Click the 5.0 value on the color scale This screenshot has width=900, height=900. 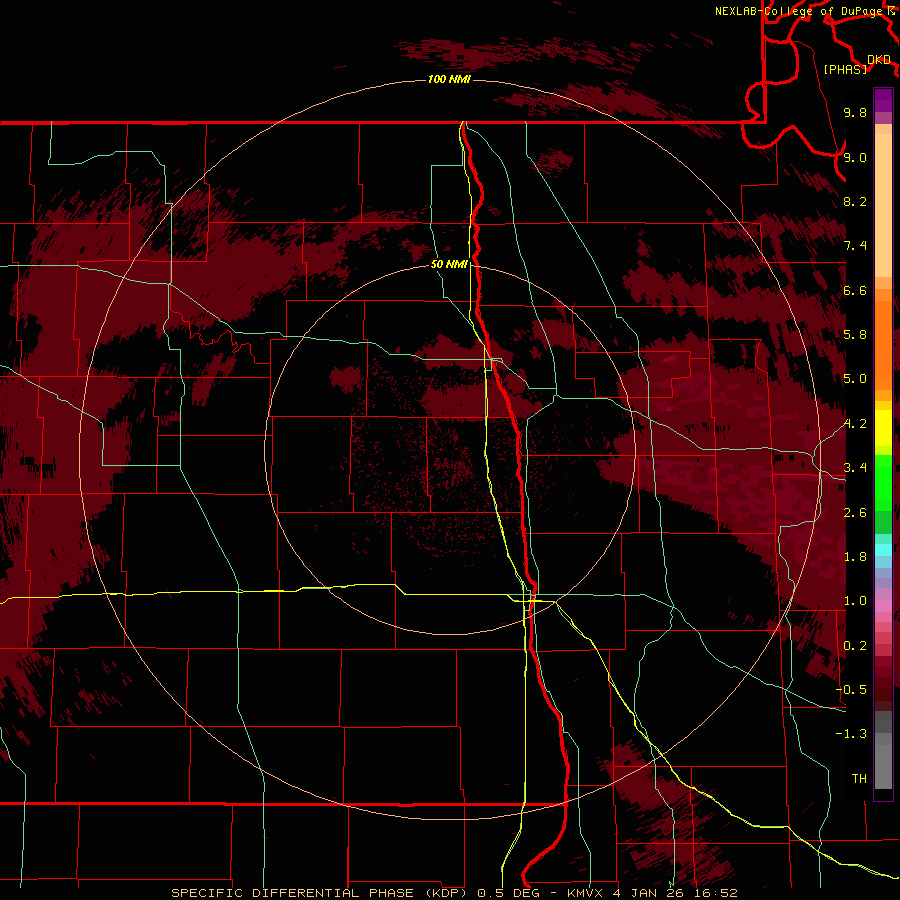pos(855,379)
